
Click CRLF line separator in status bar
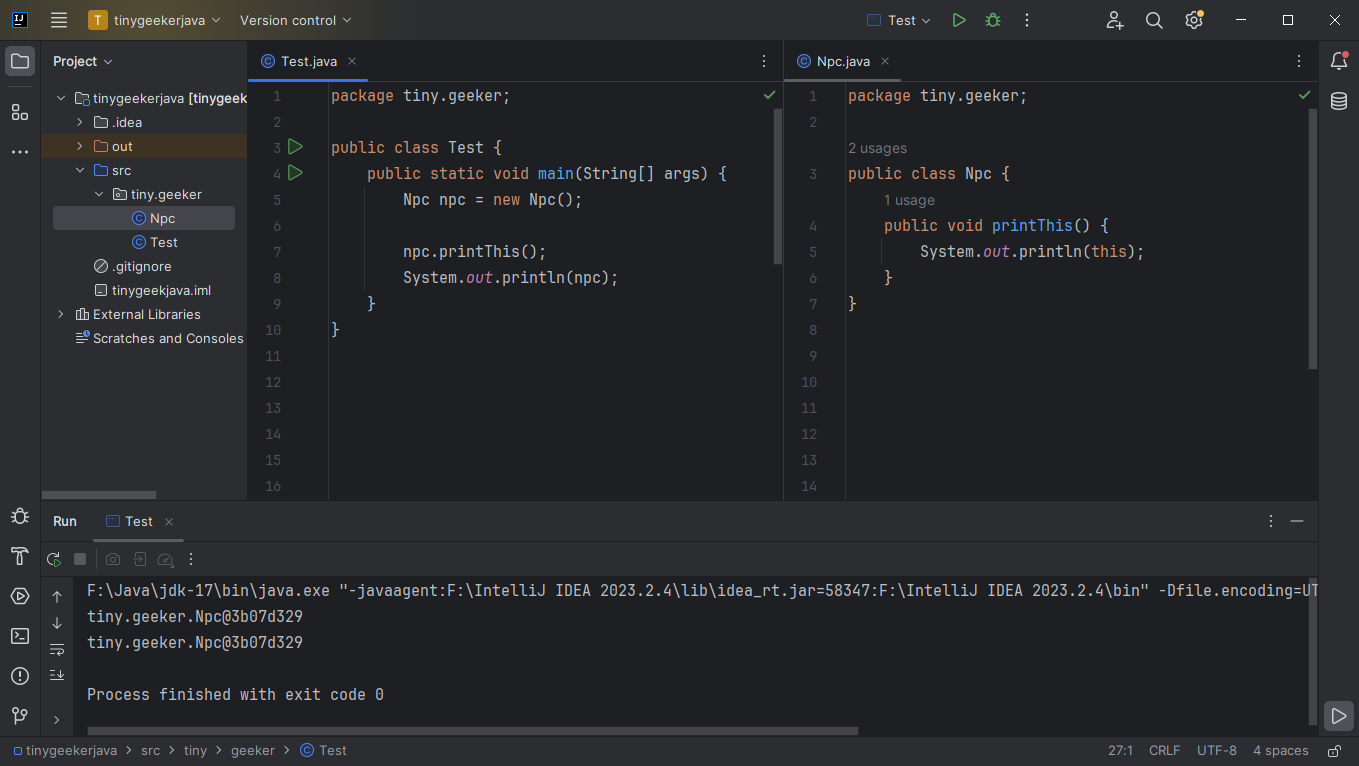coord(1165,750)
